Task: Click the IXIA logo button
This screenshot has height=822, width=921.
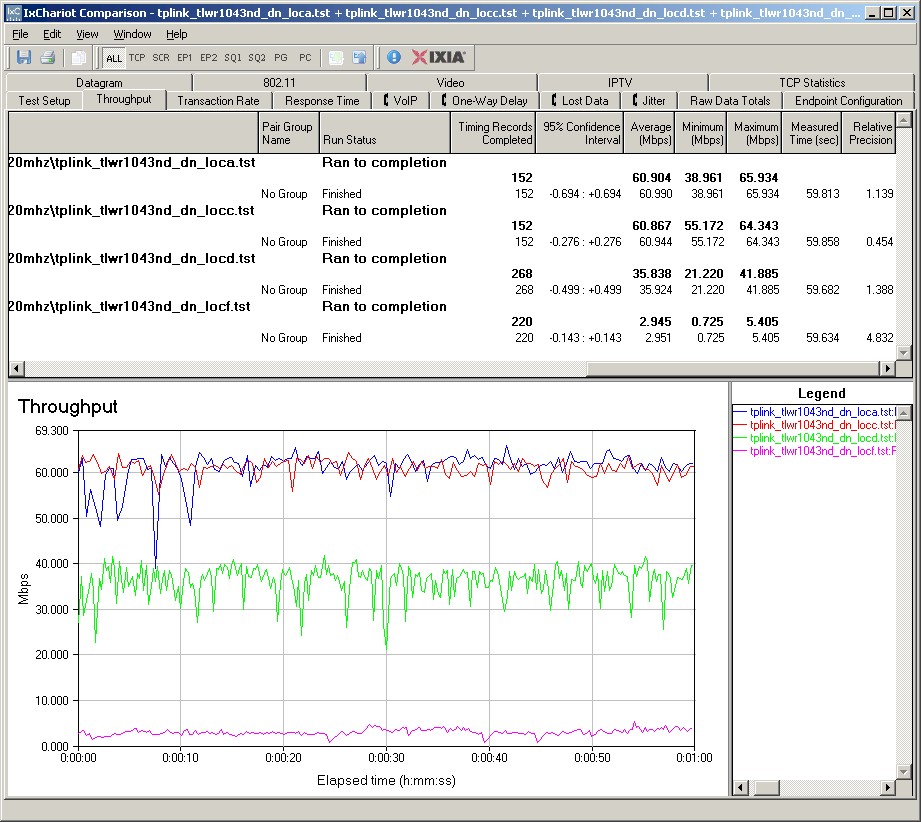Action: (439, 57)
